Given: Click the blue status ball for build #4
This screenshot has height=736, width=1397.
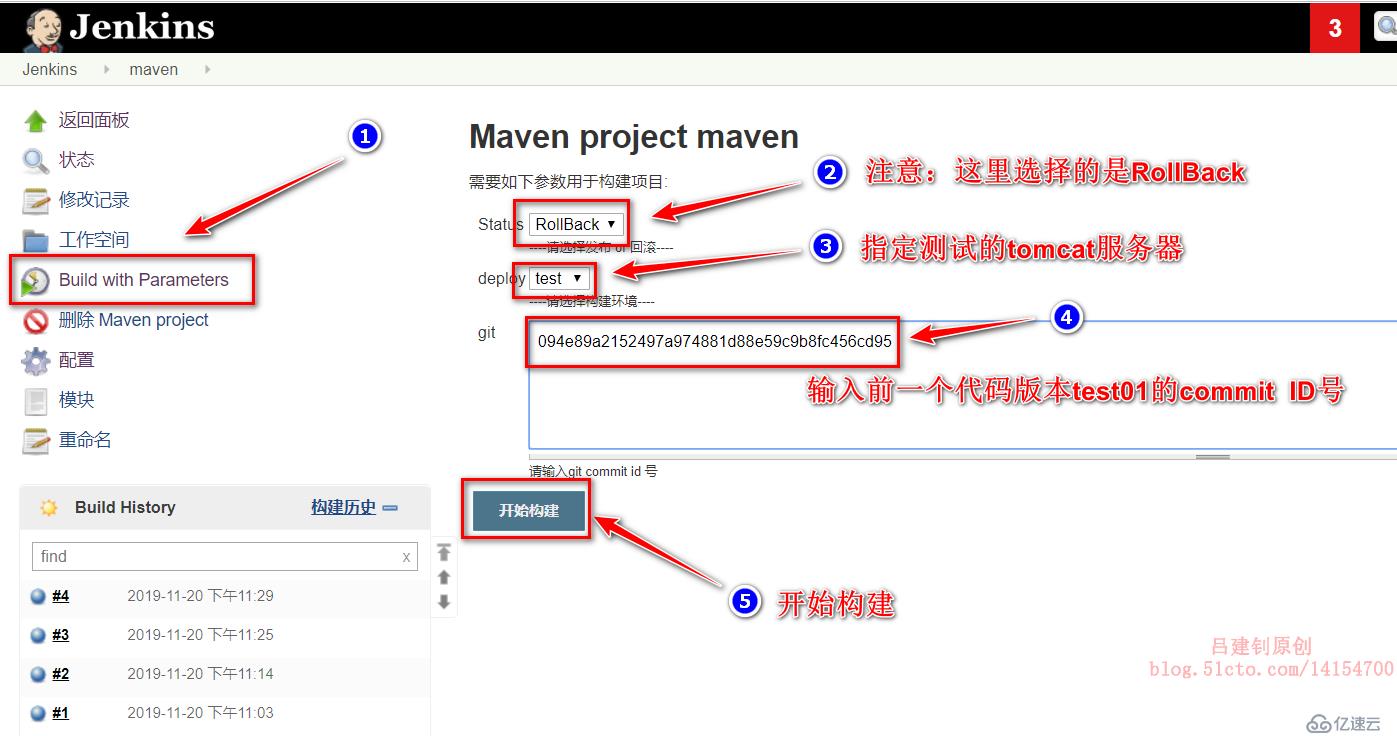Looking at the screenshot, I should [x=38, y=596].
